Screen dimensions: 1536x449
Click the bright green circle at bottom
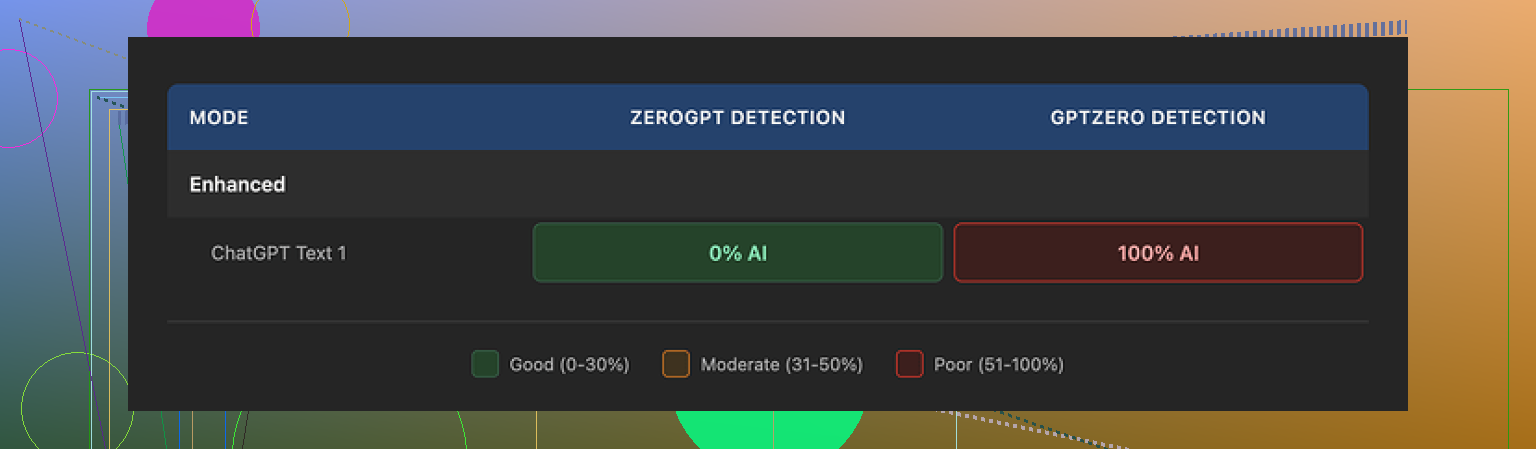770,428
